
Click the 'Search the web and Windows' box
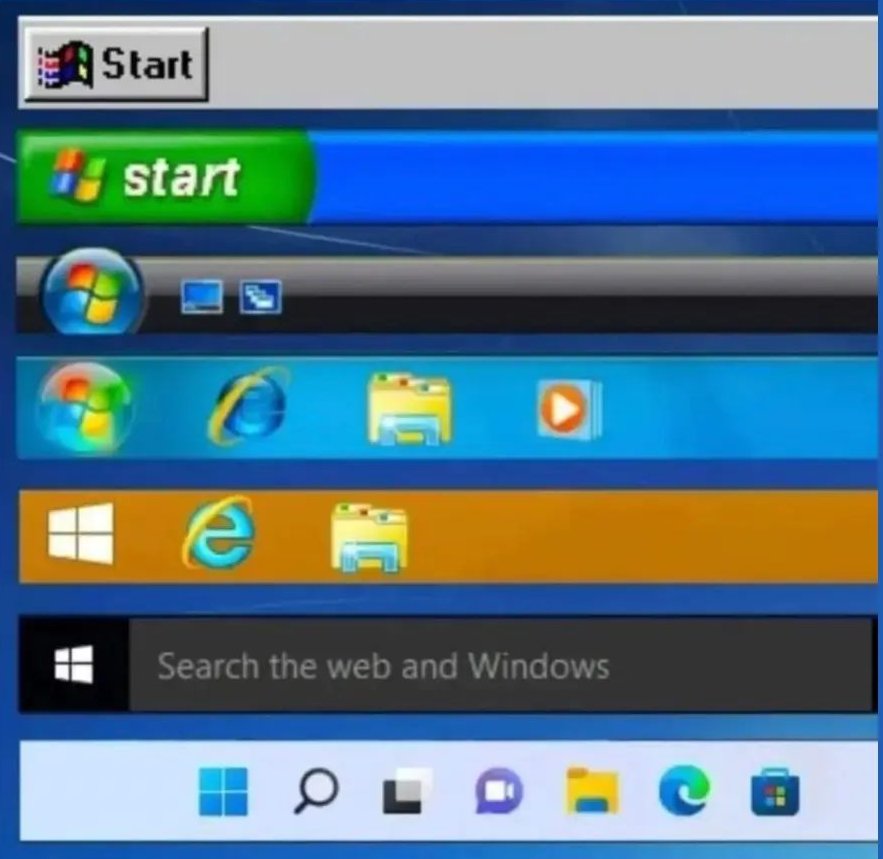(x=500, y=665)
